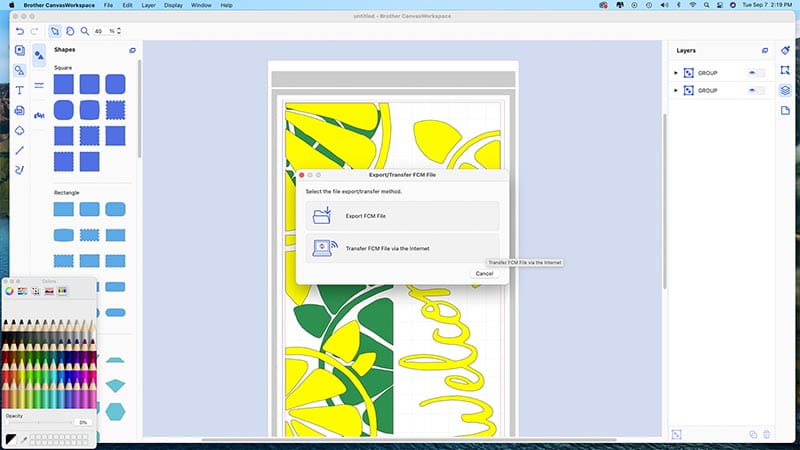Expand the first GROUP layer
Screen dimensions: 800x450
pyautogui.click(x=676, y=72)
